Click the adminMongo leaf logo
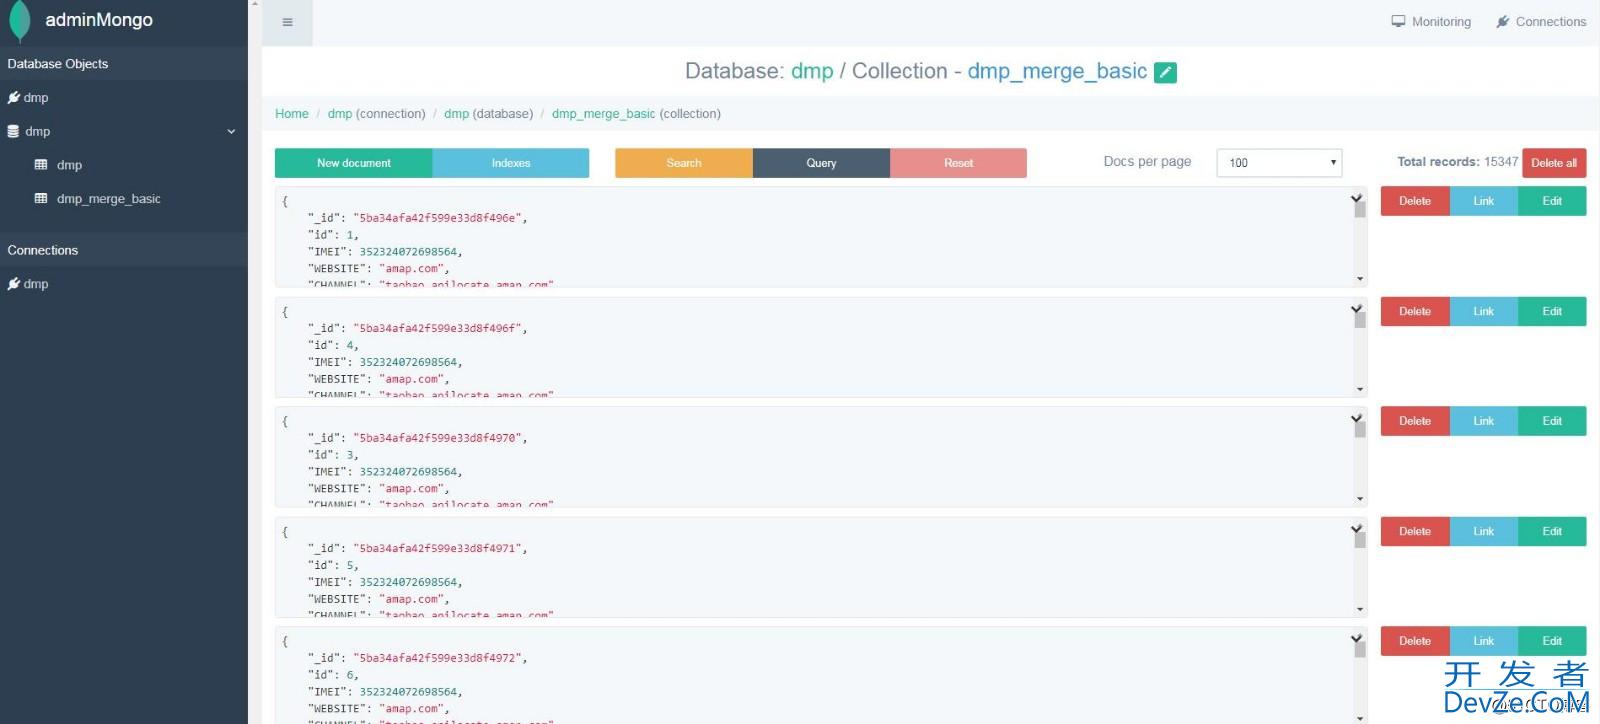The height and width of the screenshot is (724, 1600). [19, 21]
